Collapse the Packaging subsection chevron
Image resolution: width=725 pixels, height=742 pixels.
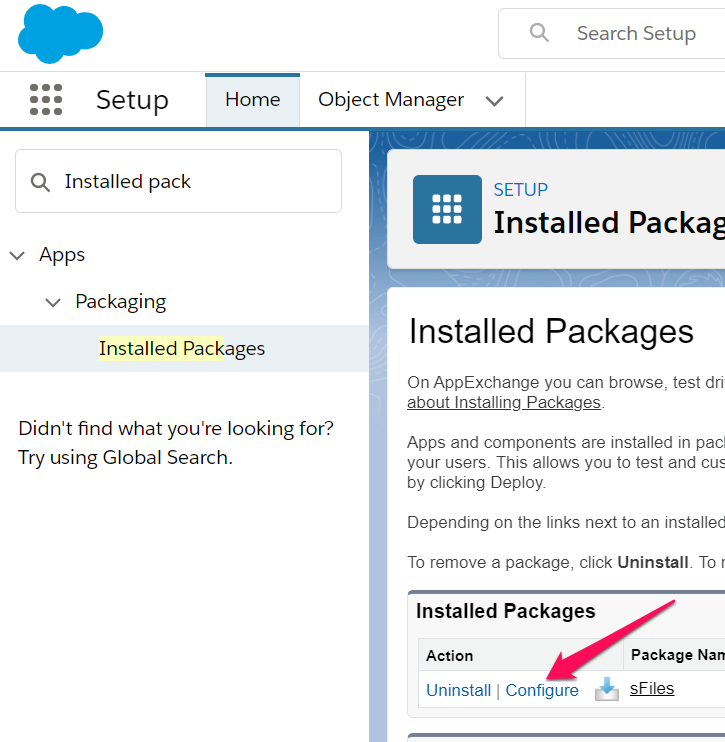click(53, 302)
